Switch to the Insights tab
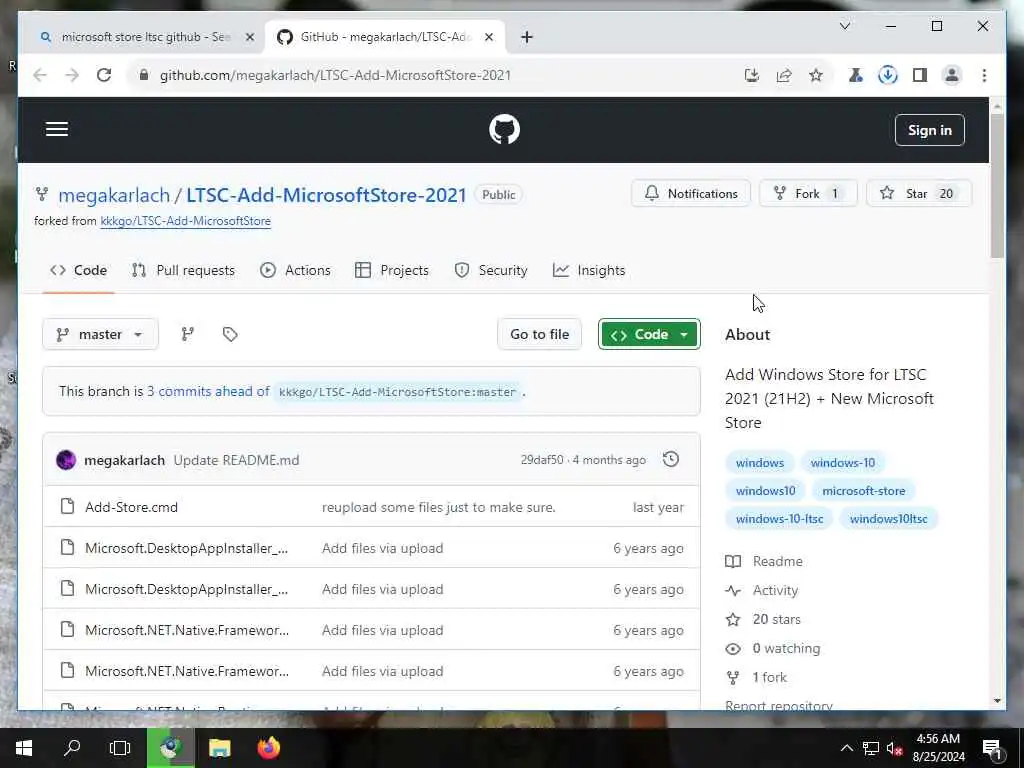The image size is (1024, 768). pos(589,270)
